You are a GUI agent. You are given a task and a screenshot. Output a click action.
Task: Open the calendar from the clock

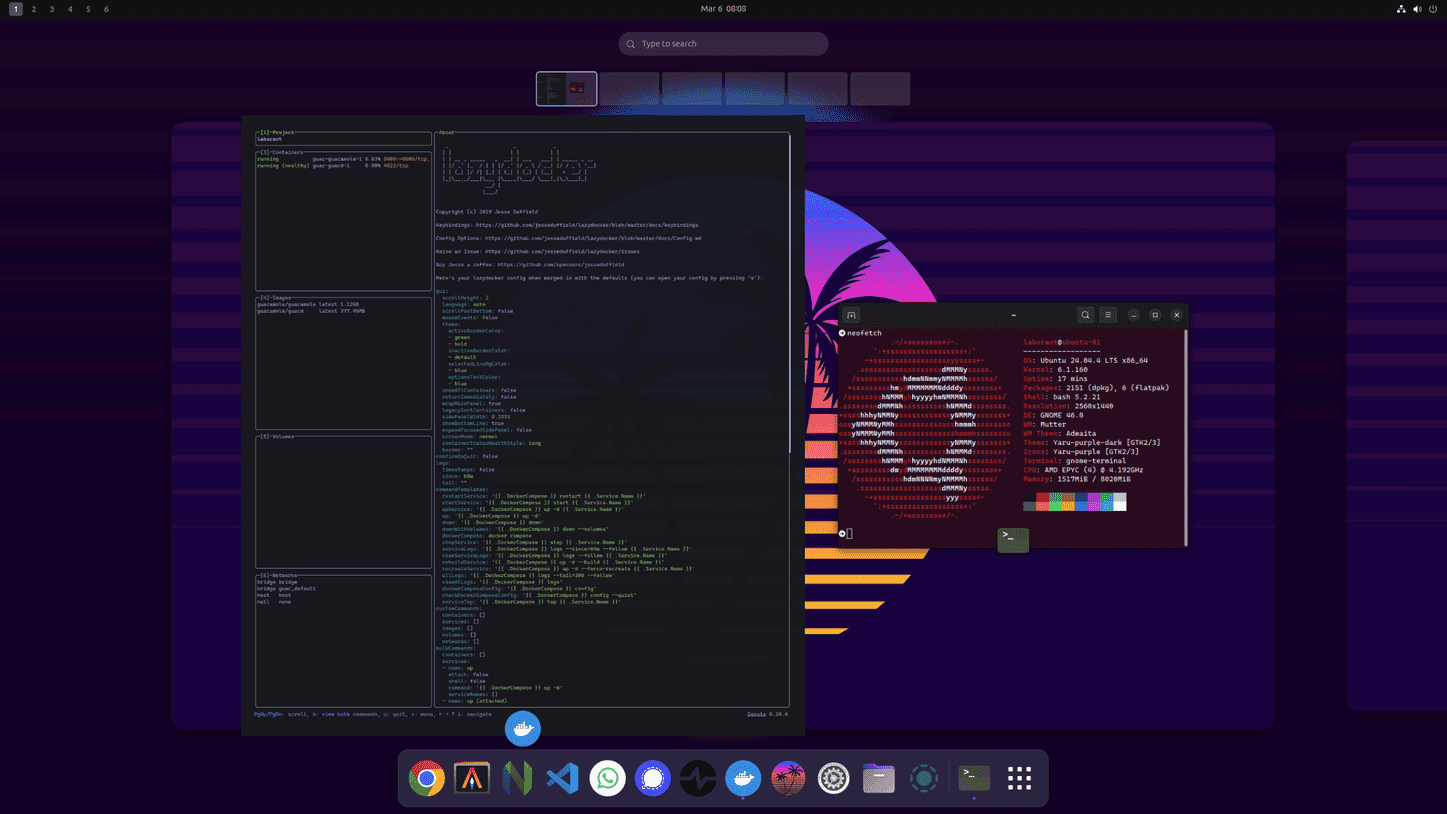723,9
